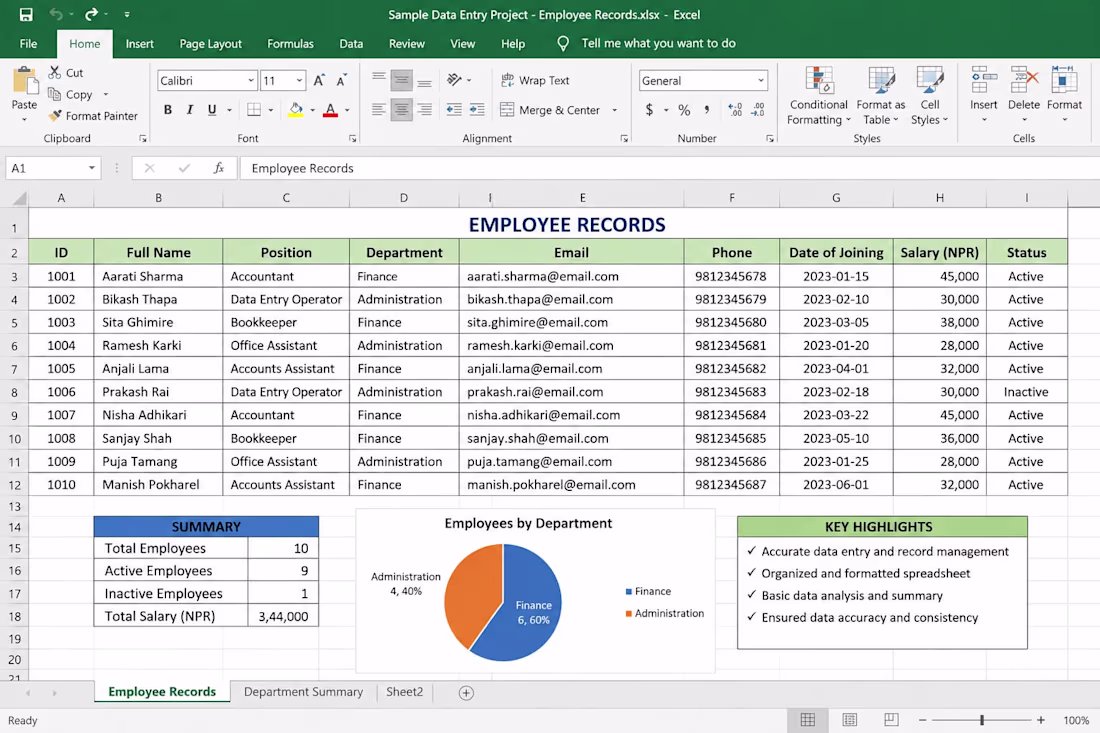Viewport: 1100px width, 733px height.
Task: Toggle Wrap Text
Action: (x=535, y=81)
